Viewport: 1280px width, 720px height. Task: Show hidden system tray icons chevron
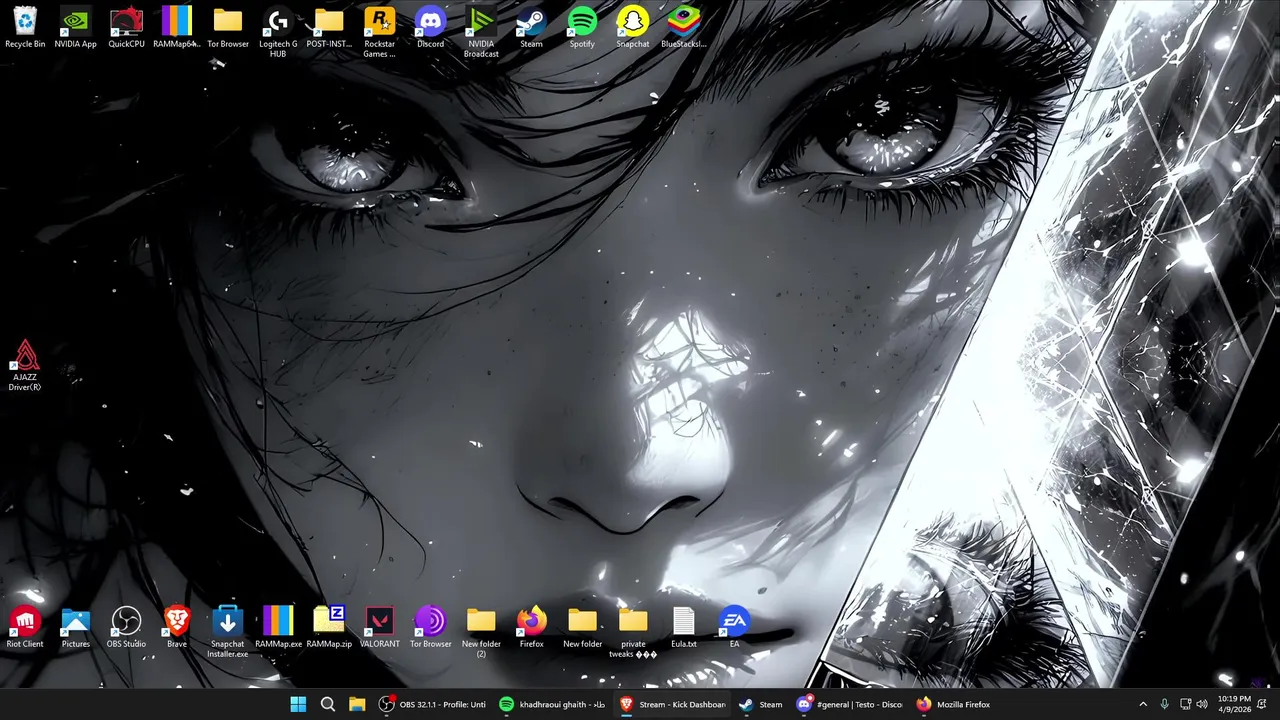(x=1143, y=704)
